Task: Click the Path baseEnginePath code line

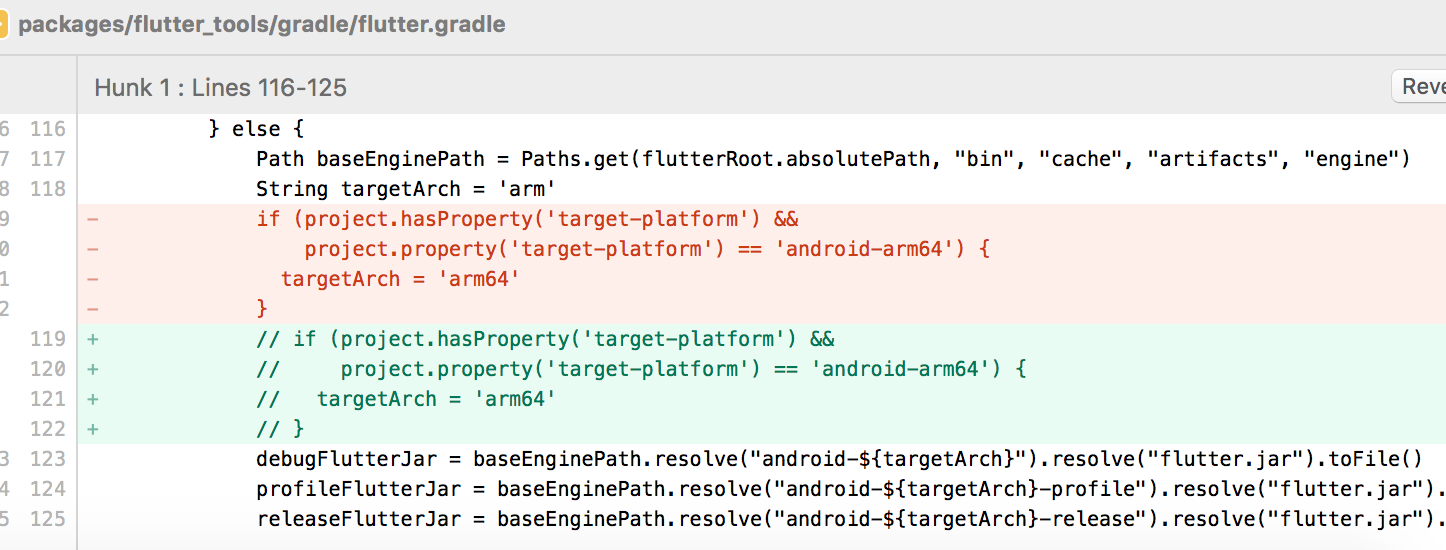Action: coord(832,159)
